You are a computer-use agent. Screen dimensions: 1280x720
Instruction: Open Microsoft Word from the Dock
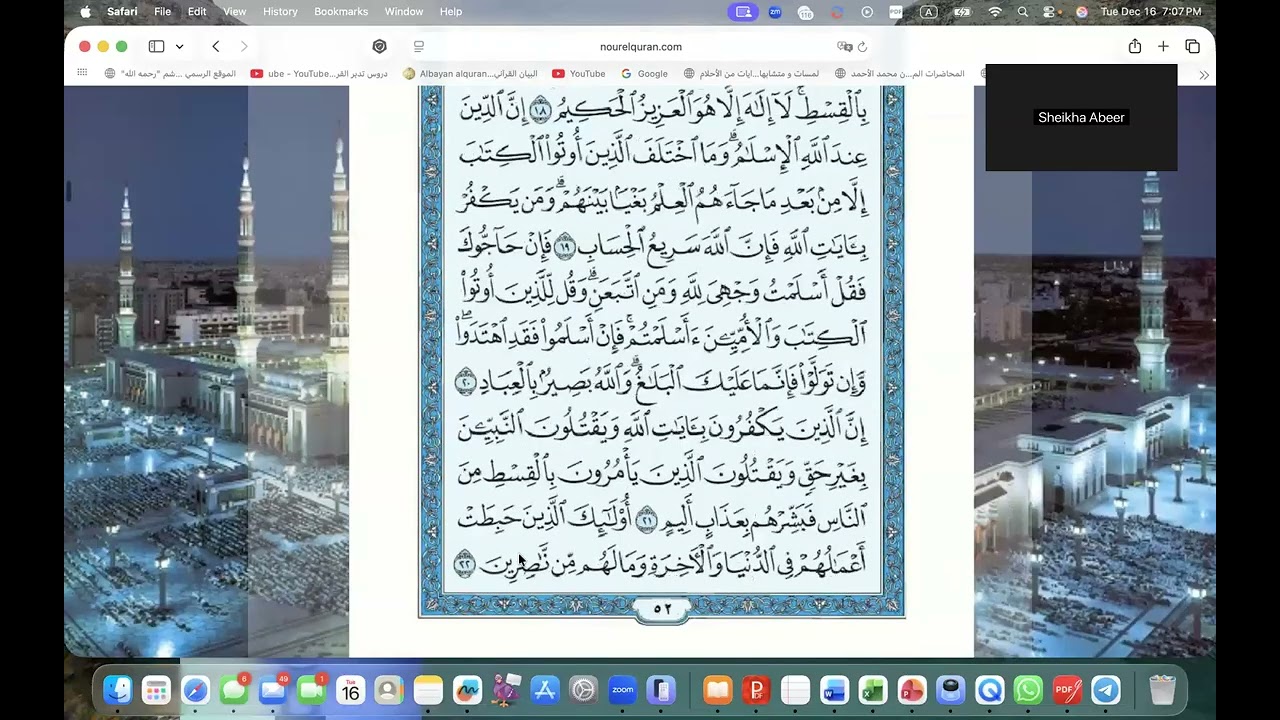pos(834,690)
